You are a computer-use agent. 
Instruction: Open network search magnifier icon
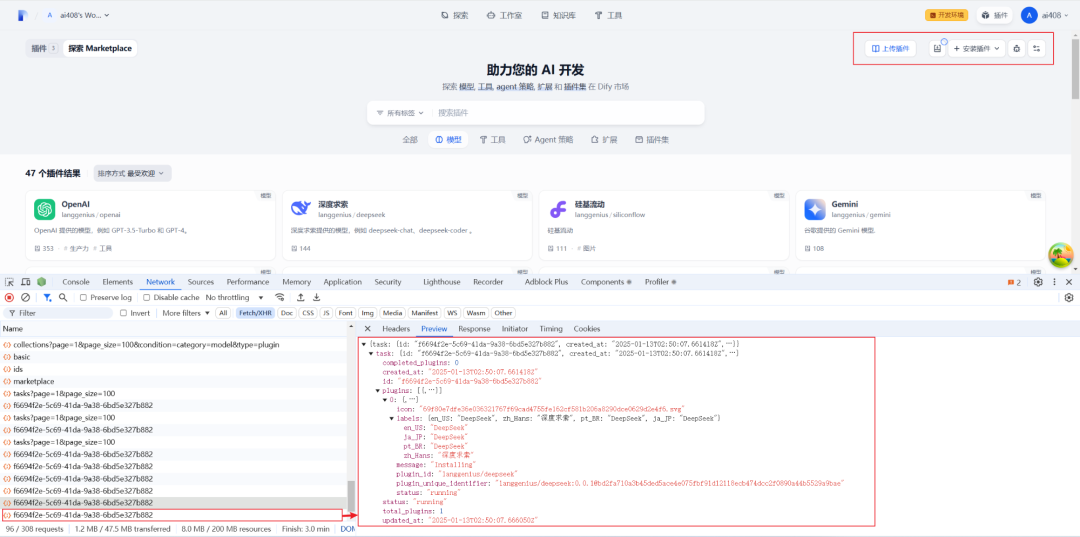63,297
